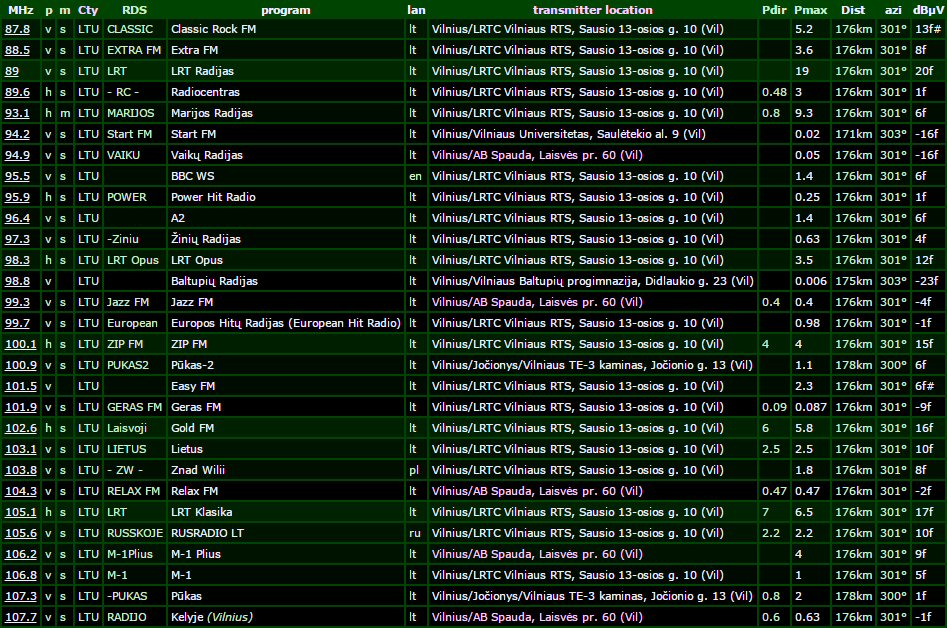Click the 'pl' language cell

tap(414, 470)
